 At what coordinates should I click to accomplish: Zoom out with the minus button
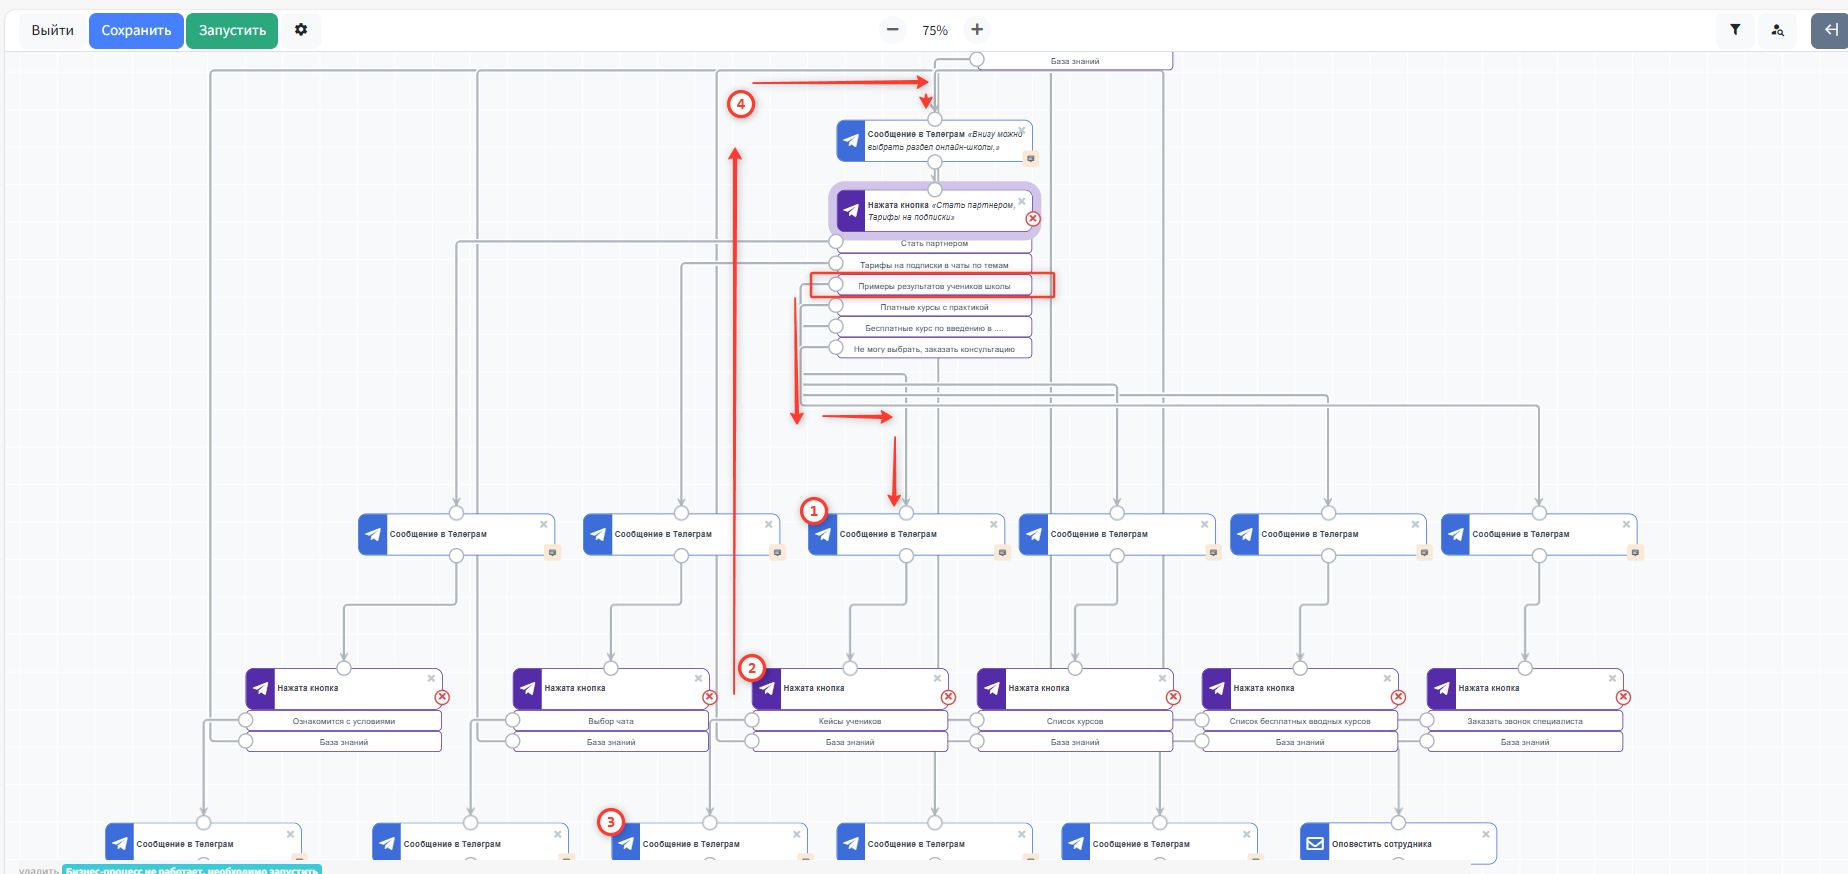[x=893, y=30]
